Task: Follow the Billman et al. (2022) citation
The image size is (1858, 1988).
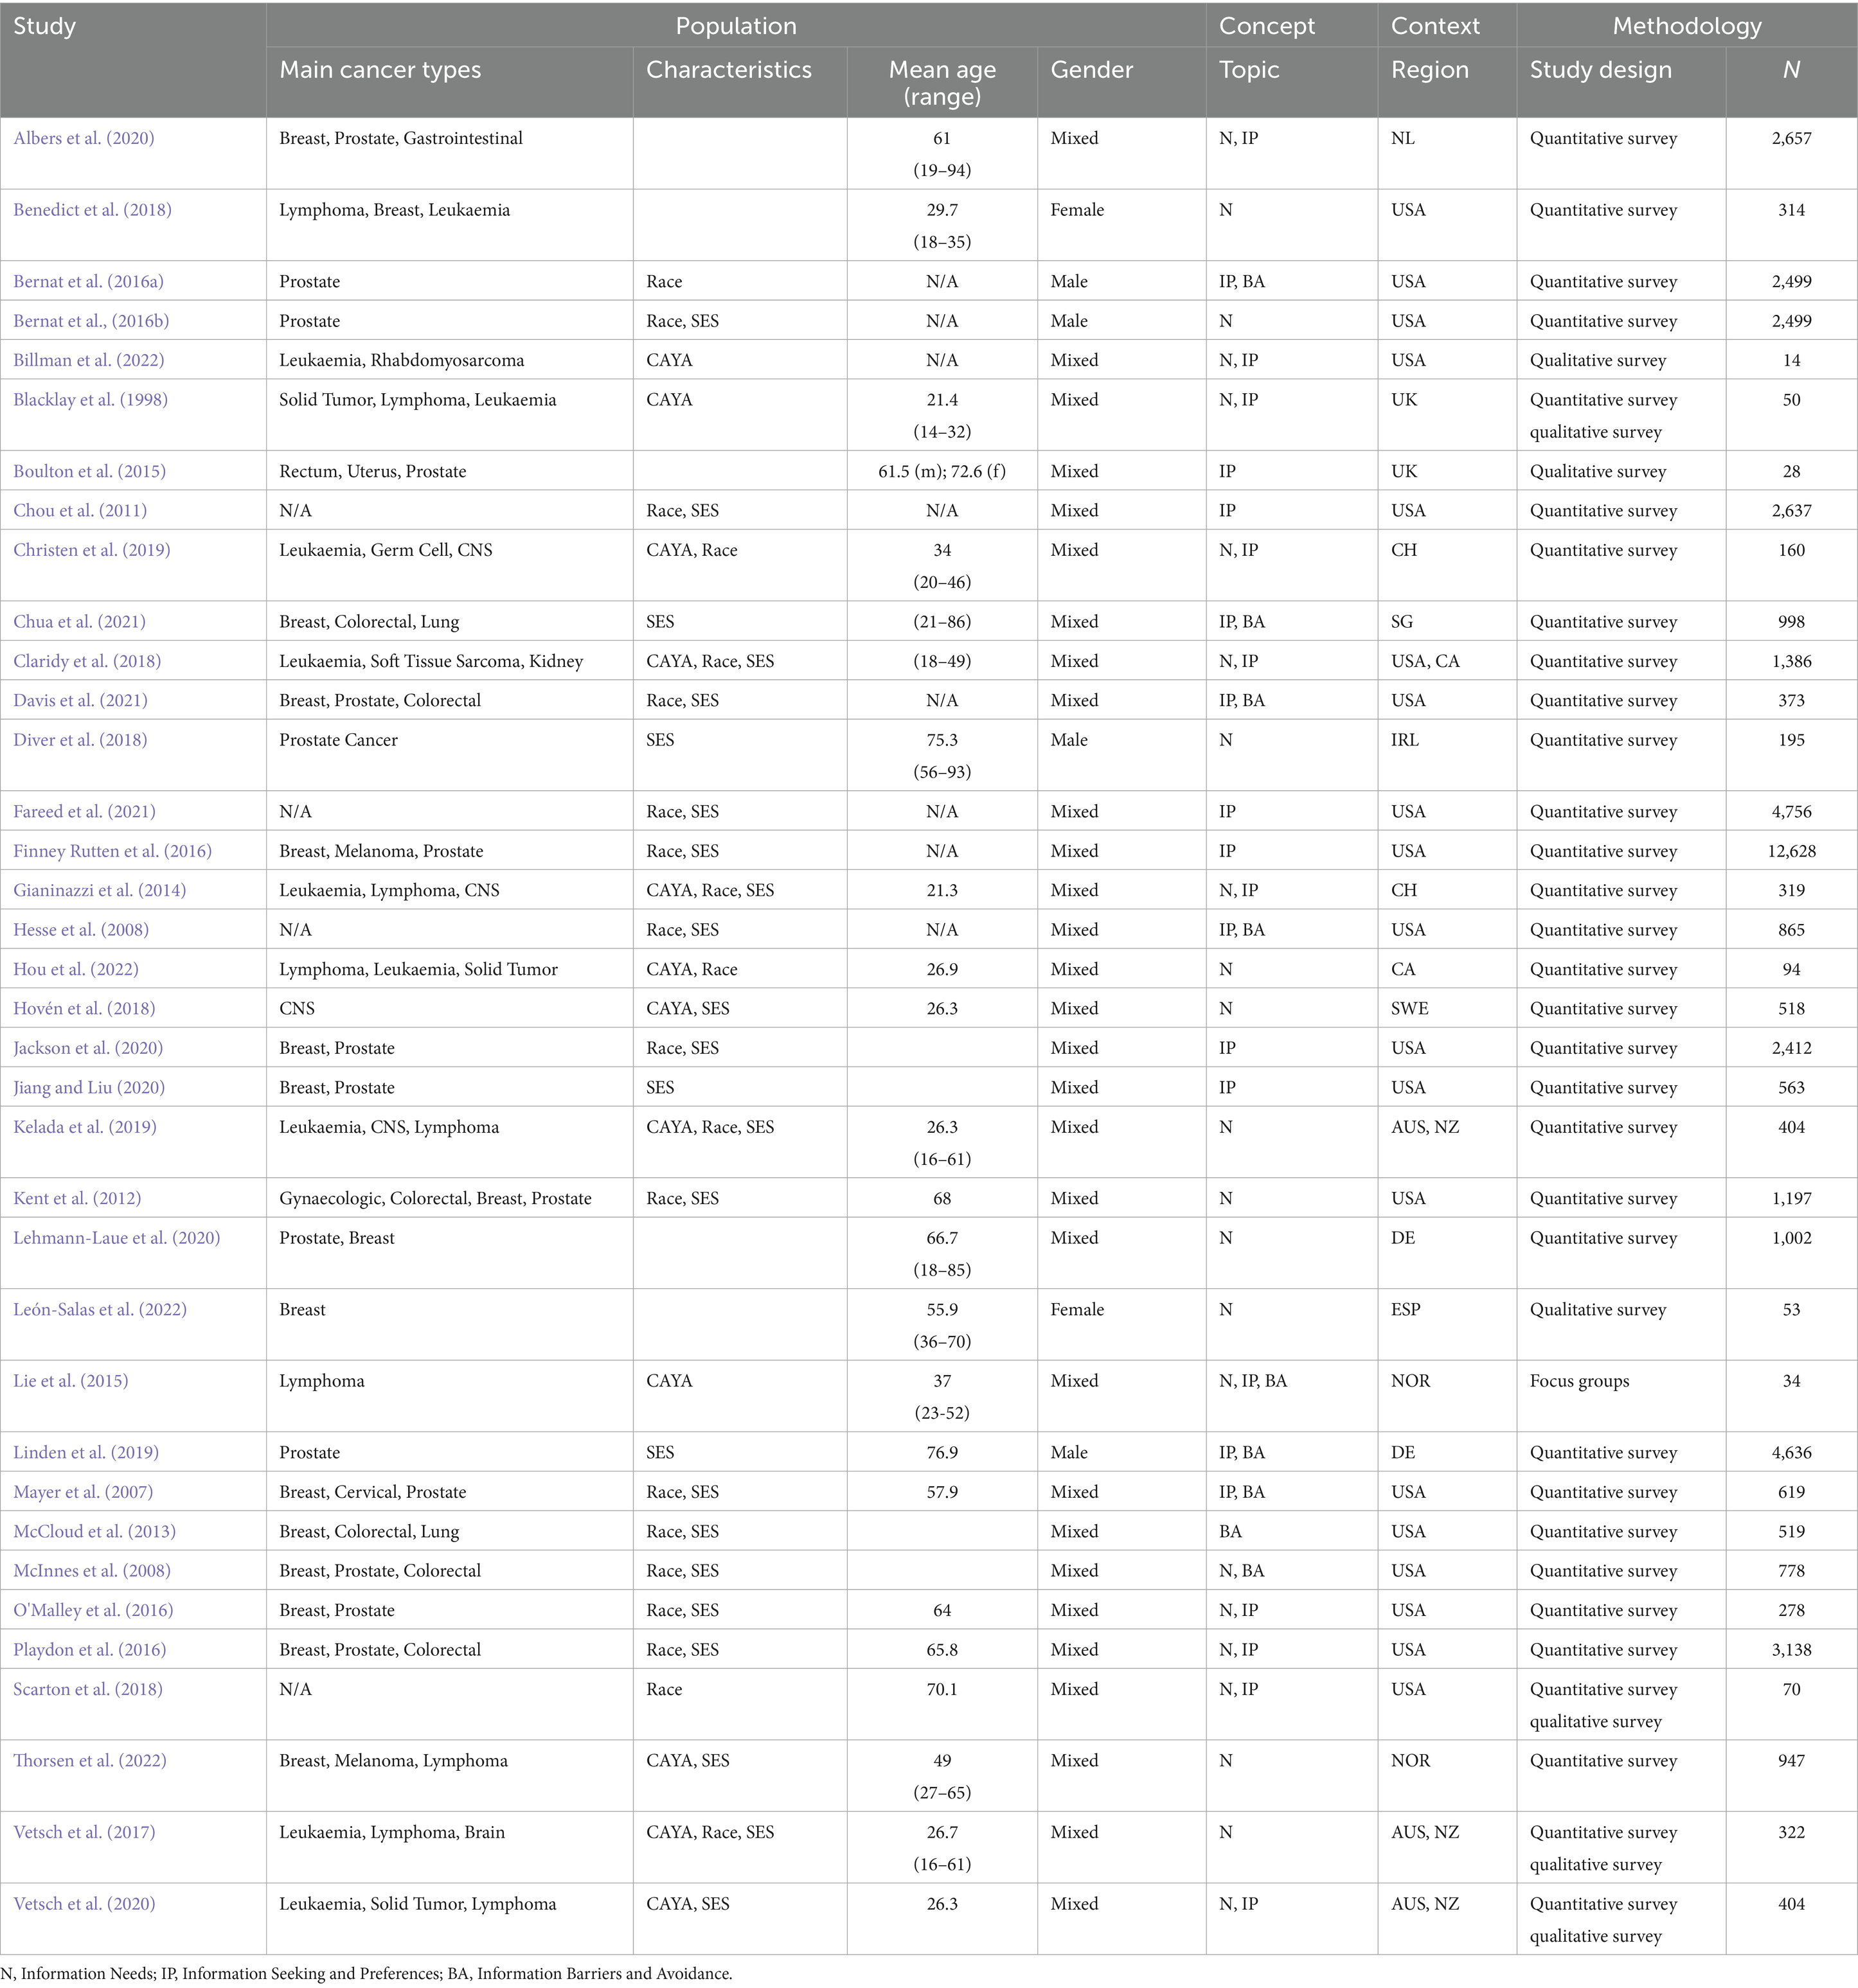Action: point(88,360)
